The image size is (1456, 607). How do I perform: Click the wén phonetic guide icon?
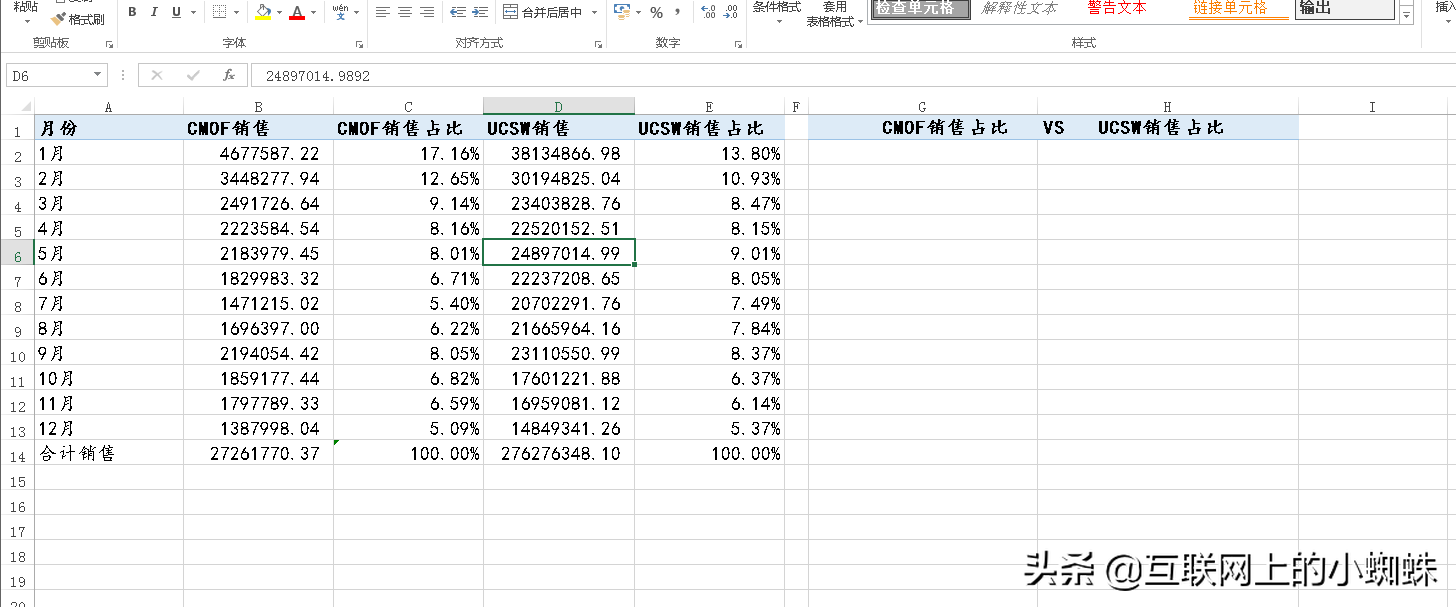click(341, 12)
